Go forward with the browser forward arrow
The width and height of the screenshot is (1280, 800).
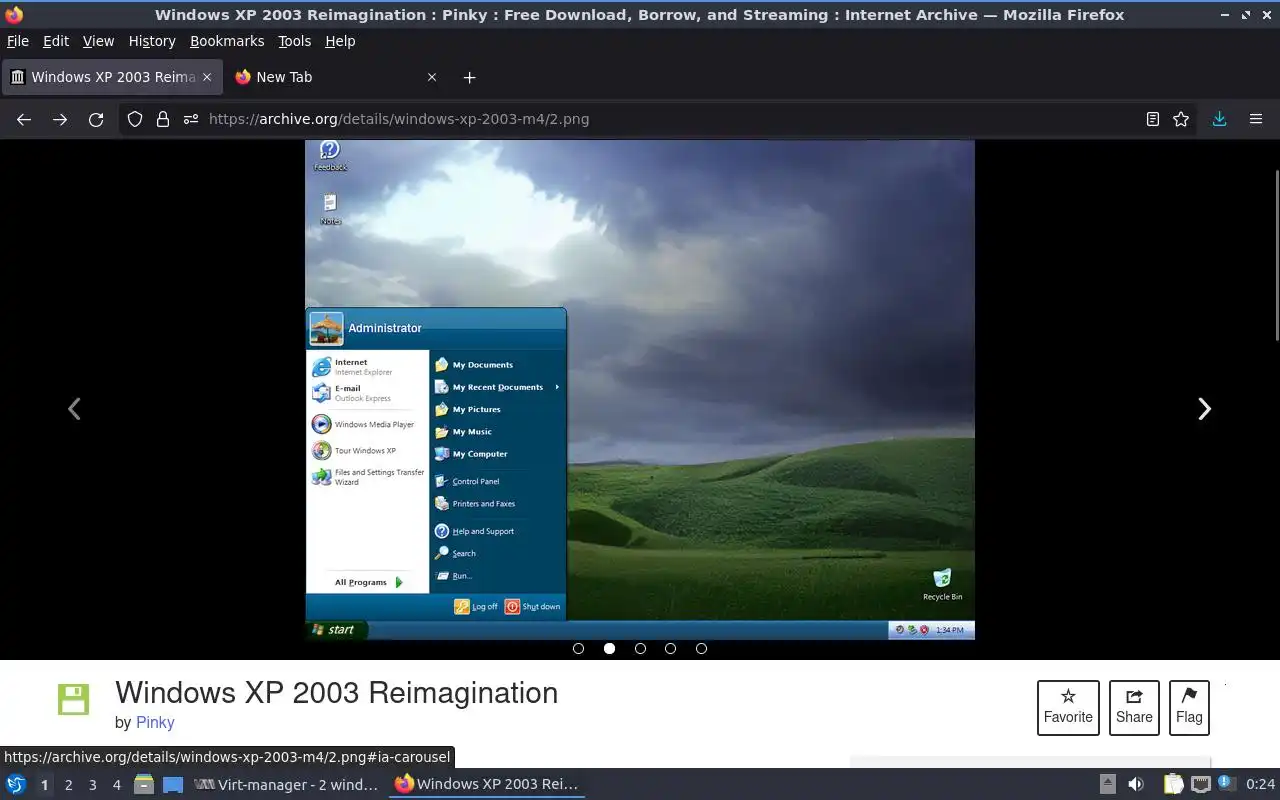(x=60, y=119)
